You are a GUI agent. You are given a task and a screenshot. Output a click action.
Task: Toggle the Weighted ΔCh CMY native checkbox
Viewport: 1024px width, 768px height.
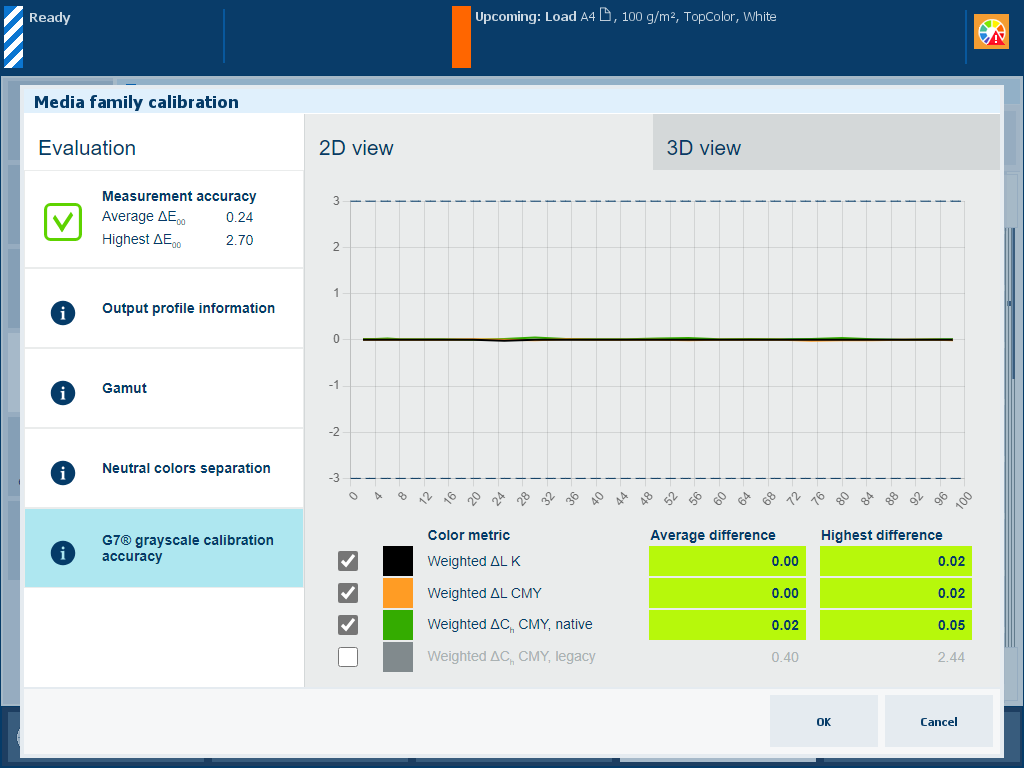coord(348,625)
